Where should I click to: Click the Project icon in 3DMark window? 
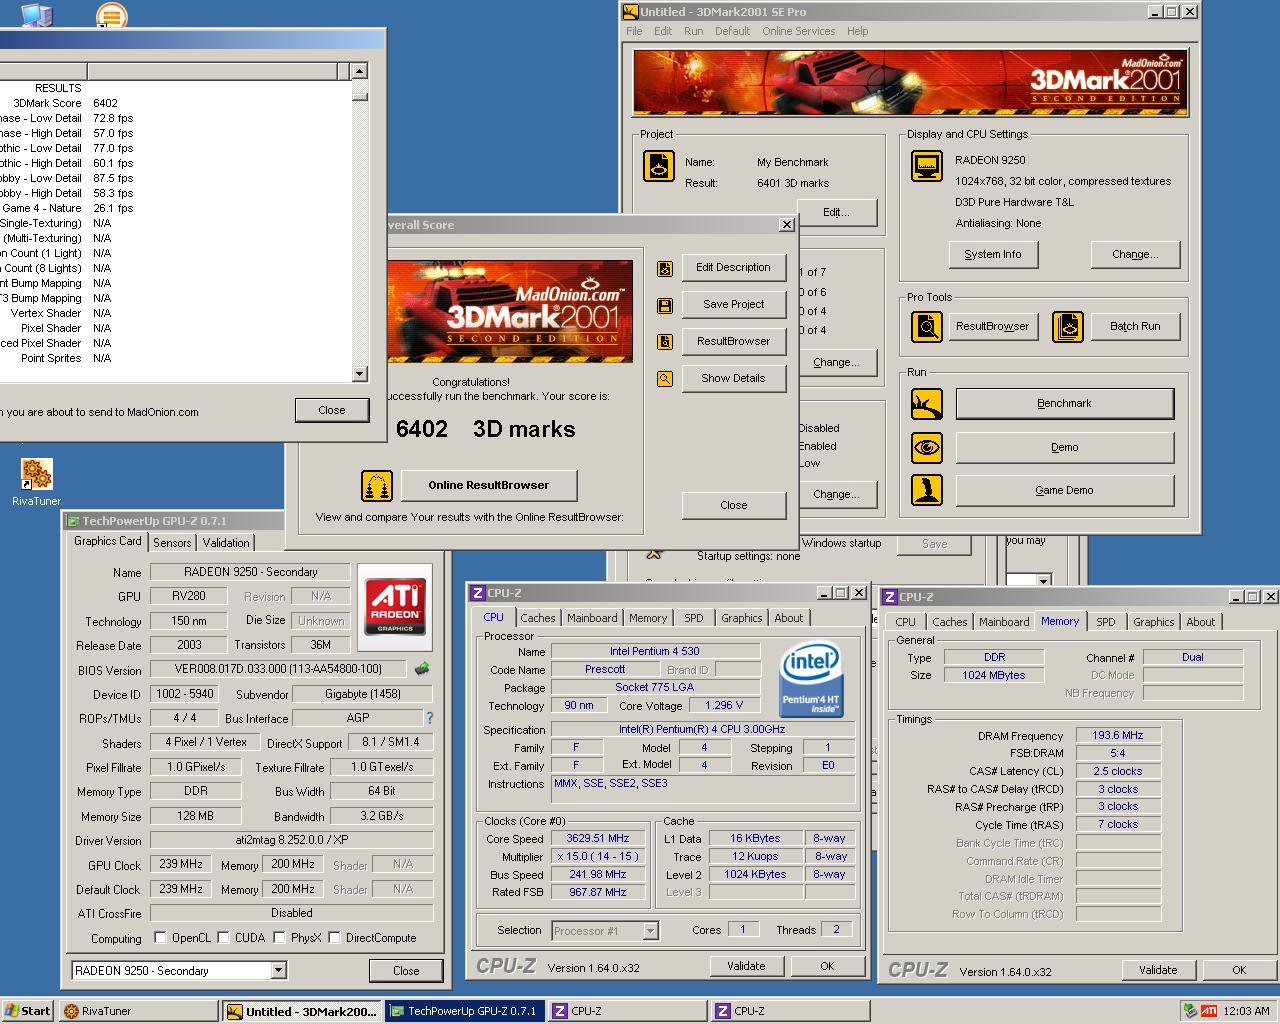point(659,166)
